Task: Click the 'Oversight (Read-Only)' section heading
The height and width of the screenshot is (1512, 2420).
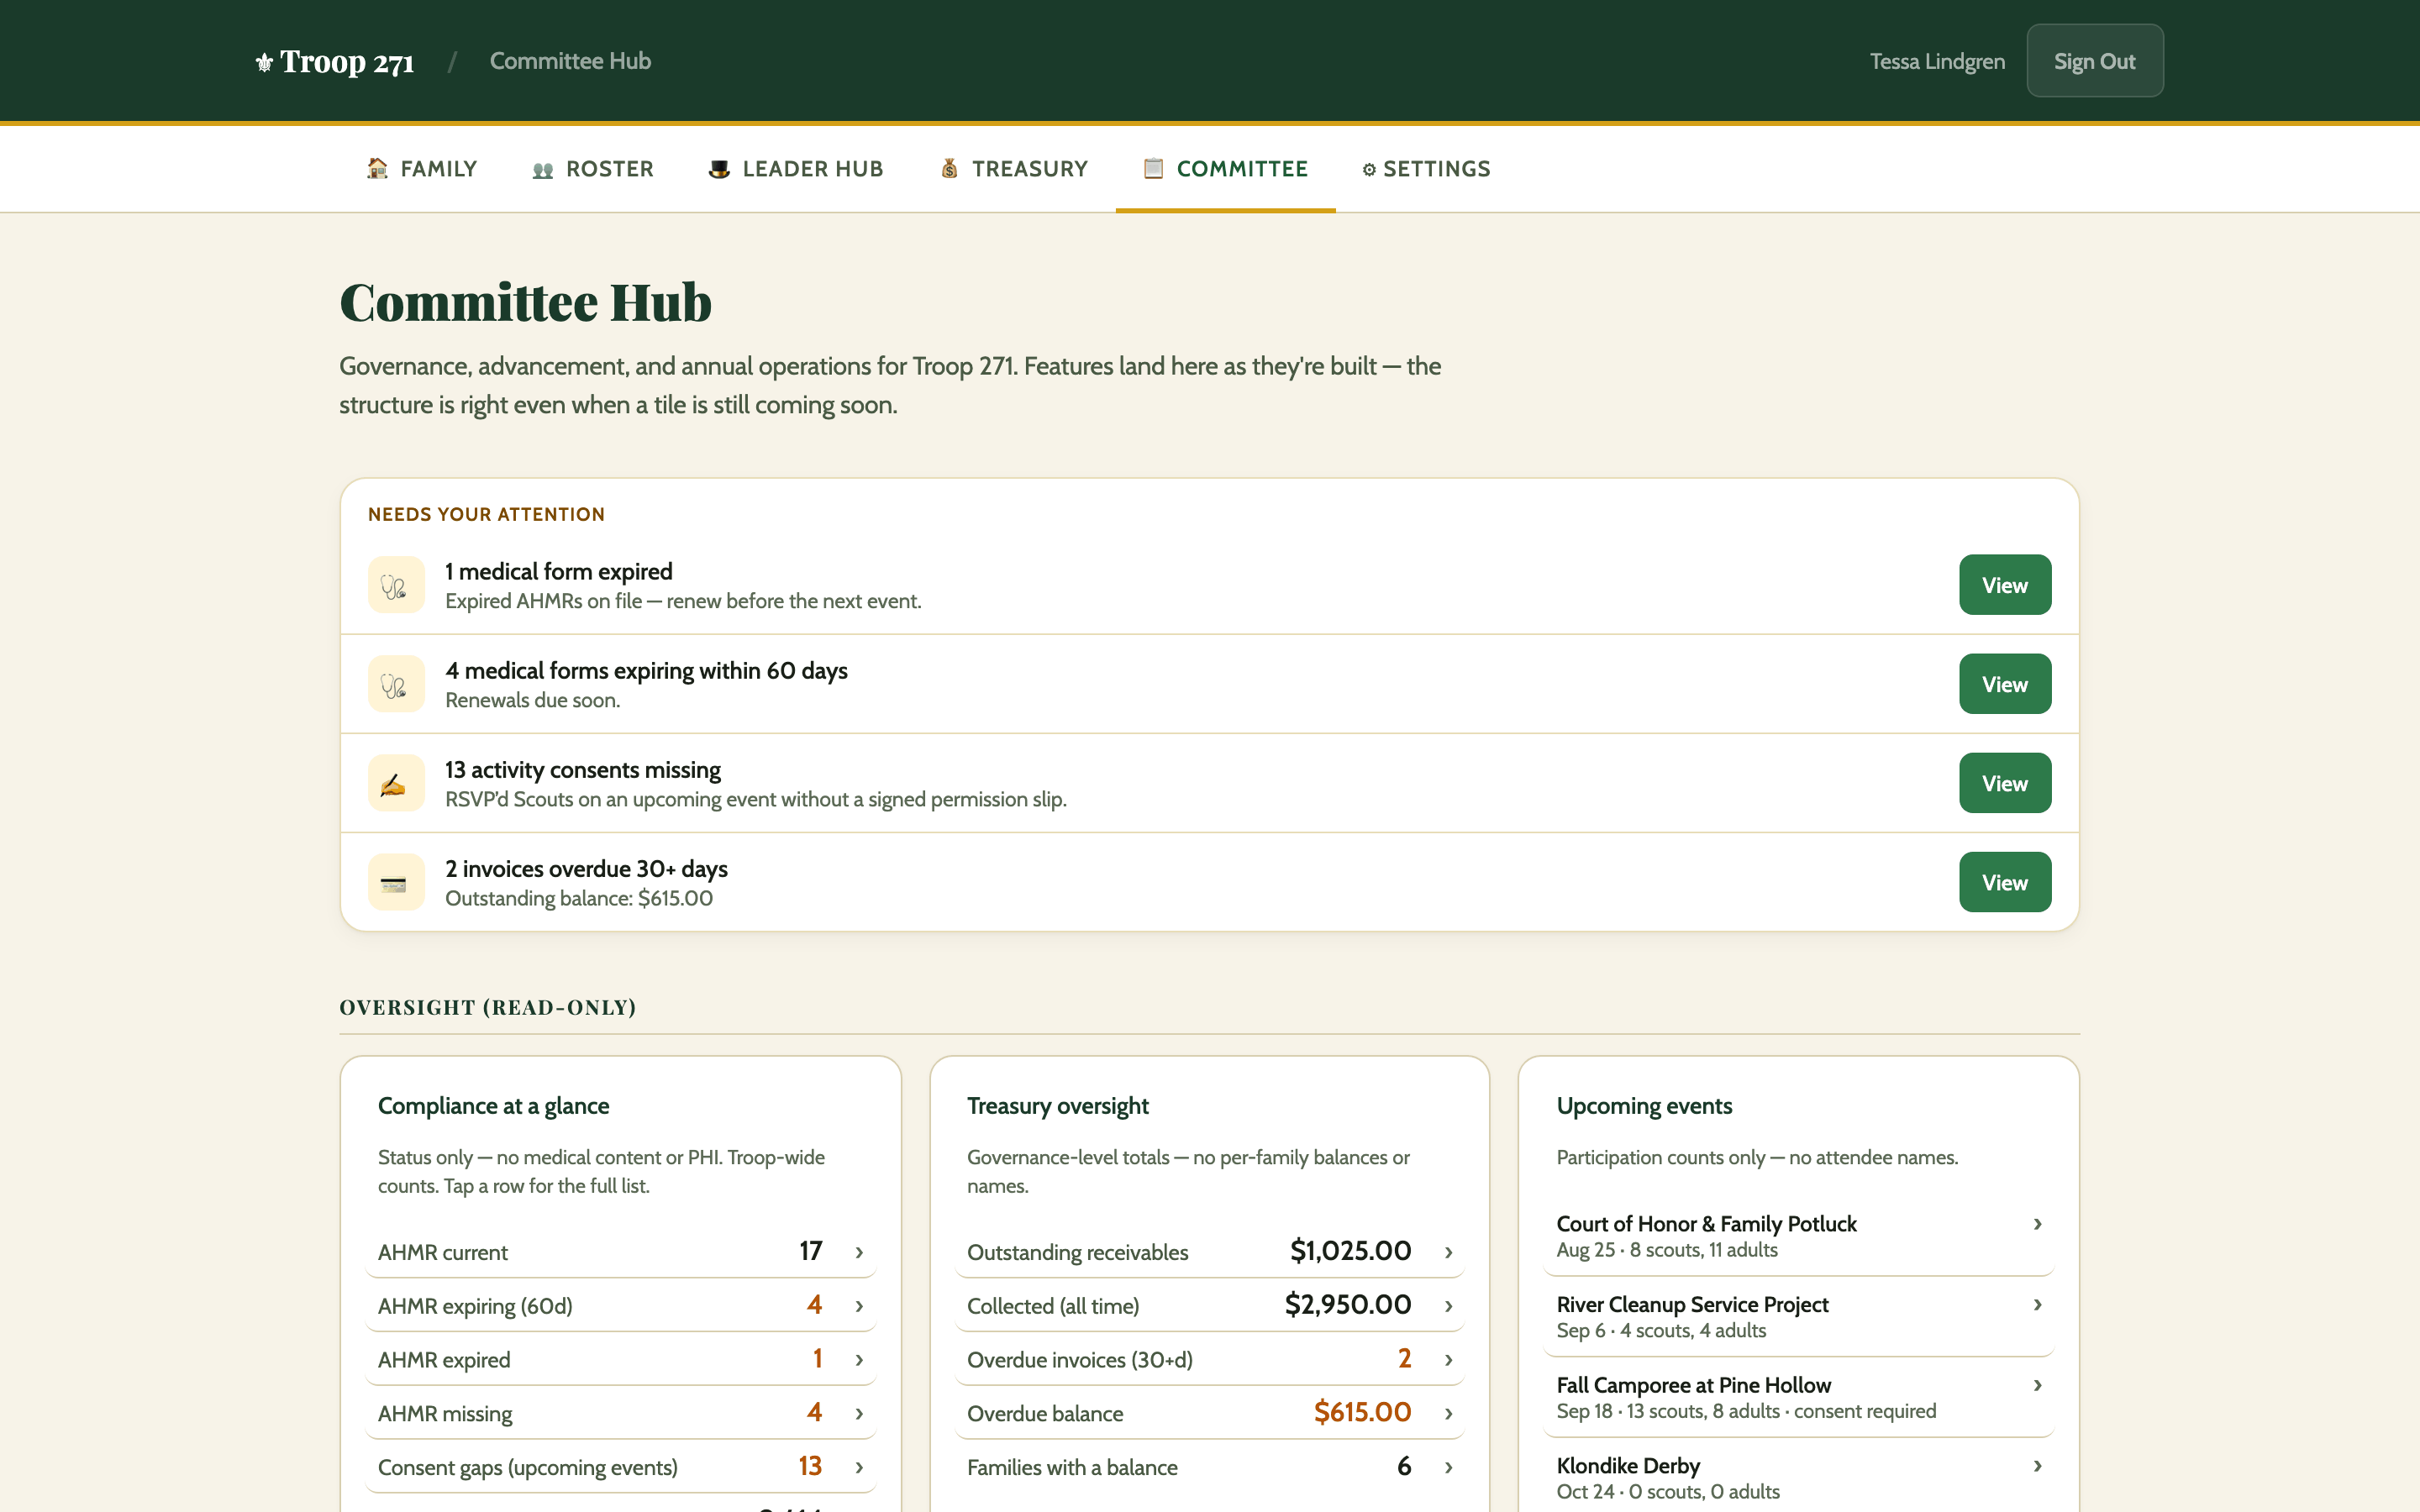Action: coord(488,1007)
